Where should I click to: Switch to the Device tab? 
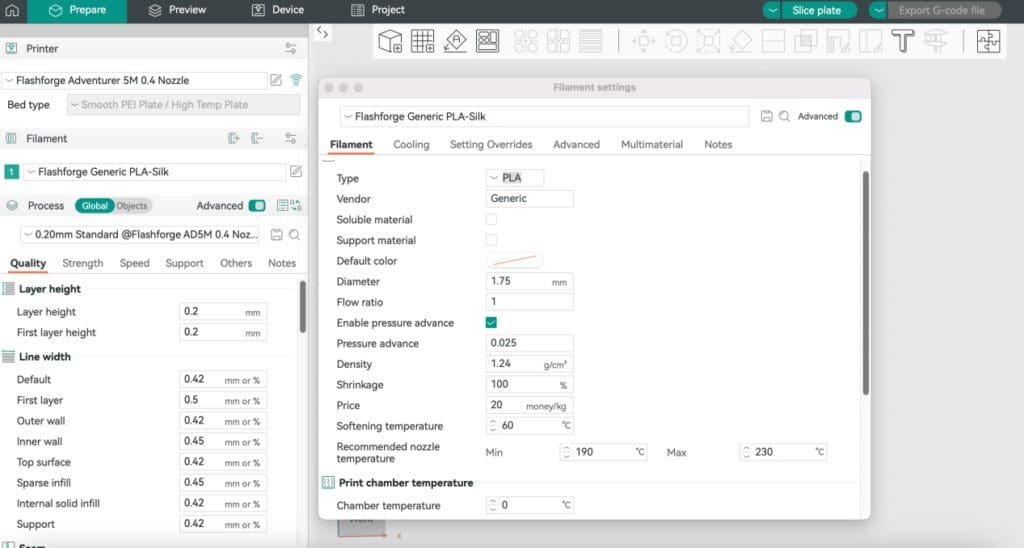coord(278,10)
